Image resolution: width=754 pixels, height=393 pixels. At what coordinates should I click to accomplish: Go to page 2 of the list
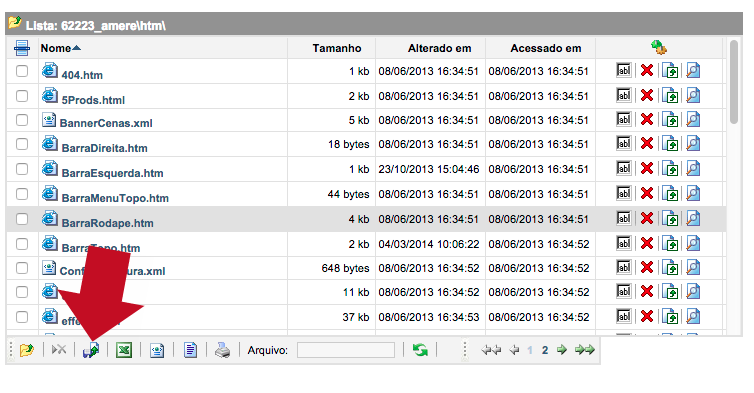545,350
